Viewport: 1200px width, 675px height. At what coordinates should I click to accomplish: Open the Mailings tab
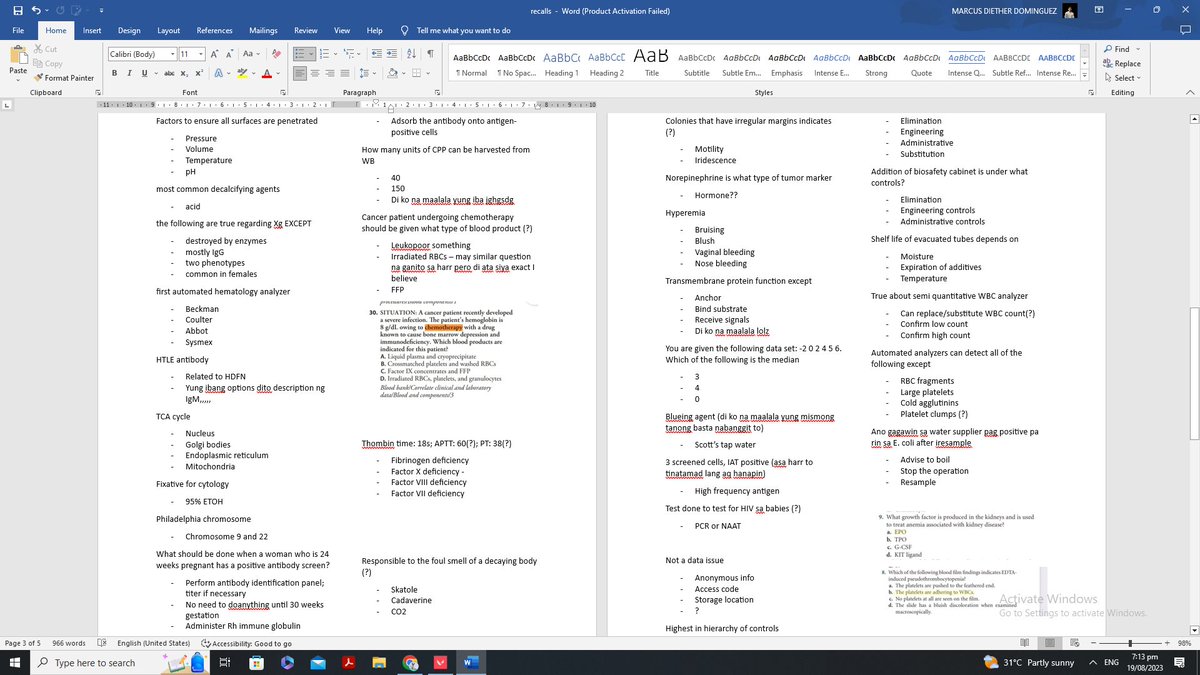coord(263,31)
